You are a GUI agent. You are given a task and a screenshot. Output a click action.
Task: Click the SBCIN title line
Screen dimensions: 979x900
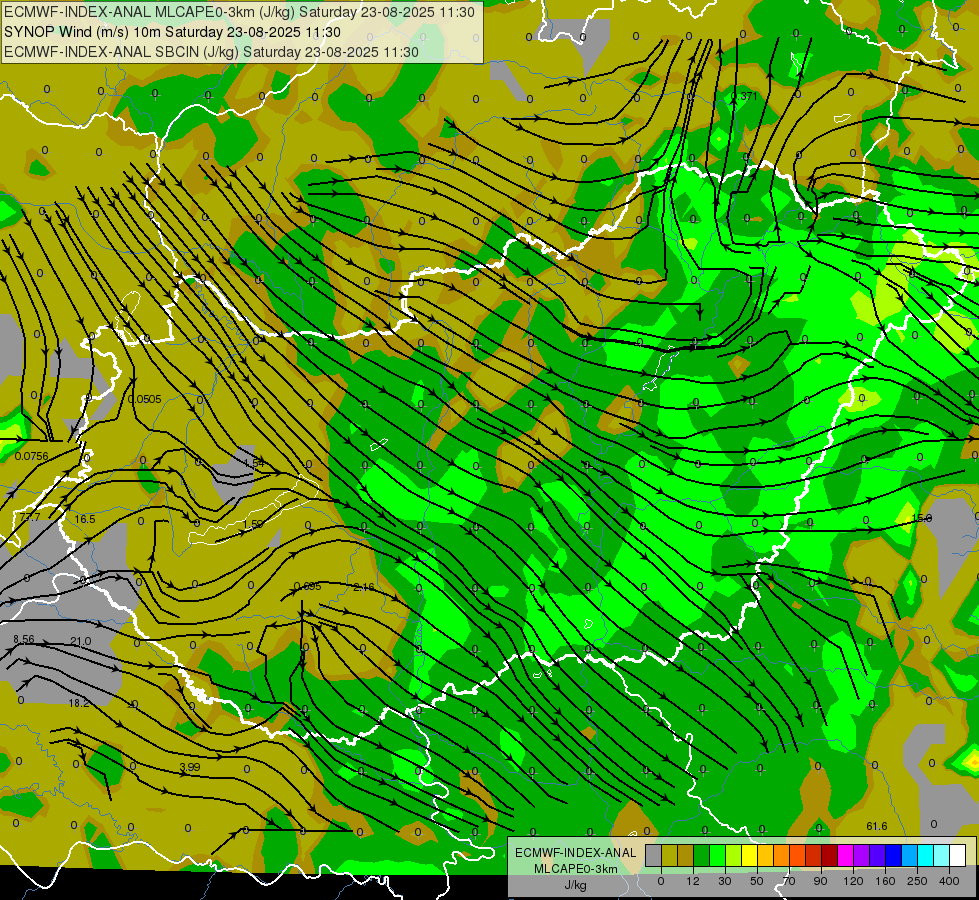click(x=211, y=52)
